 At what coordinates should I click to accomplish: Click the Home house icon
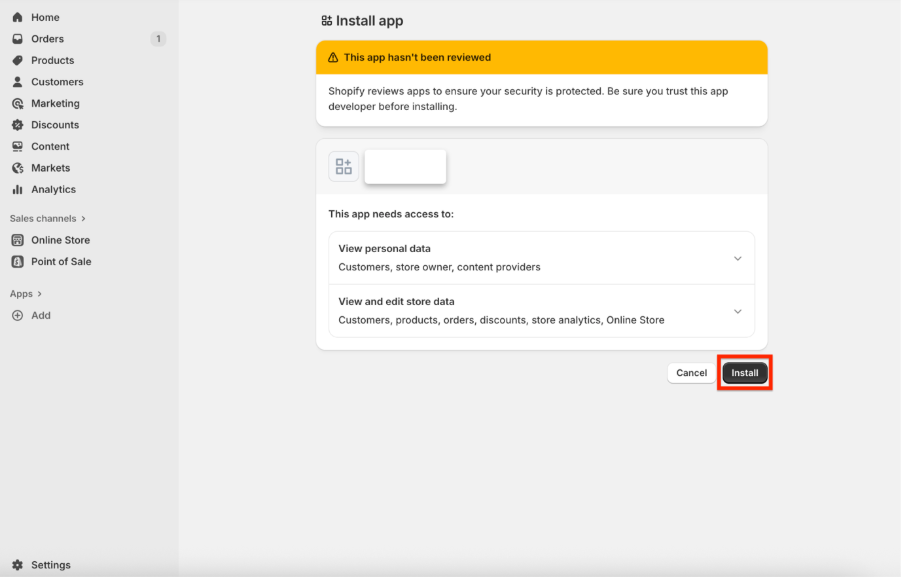click(x=18, y=17)
